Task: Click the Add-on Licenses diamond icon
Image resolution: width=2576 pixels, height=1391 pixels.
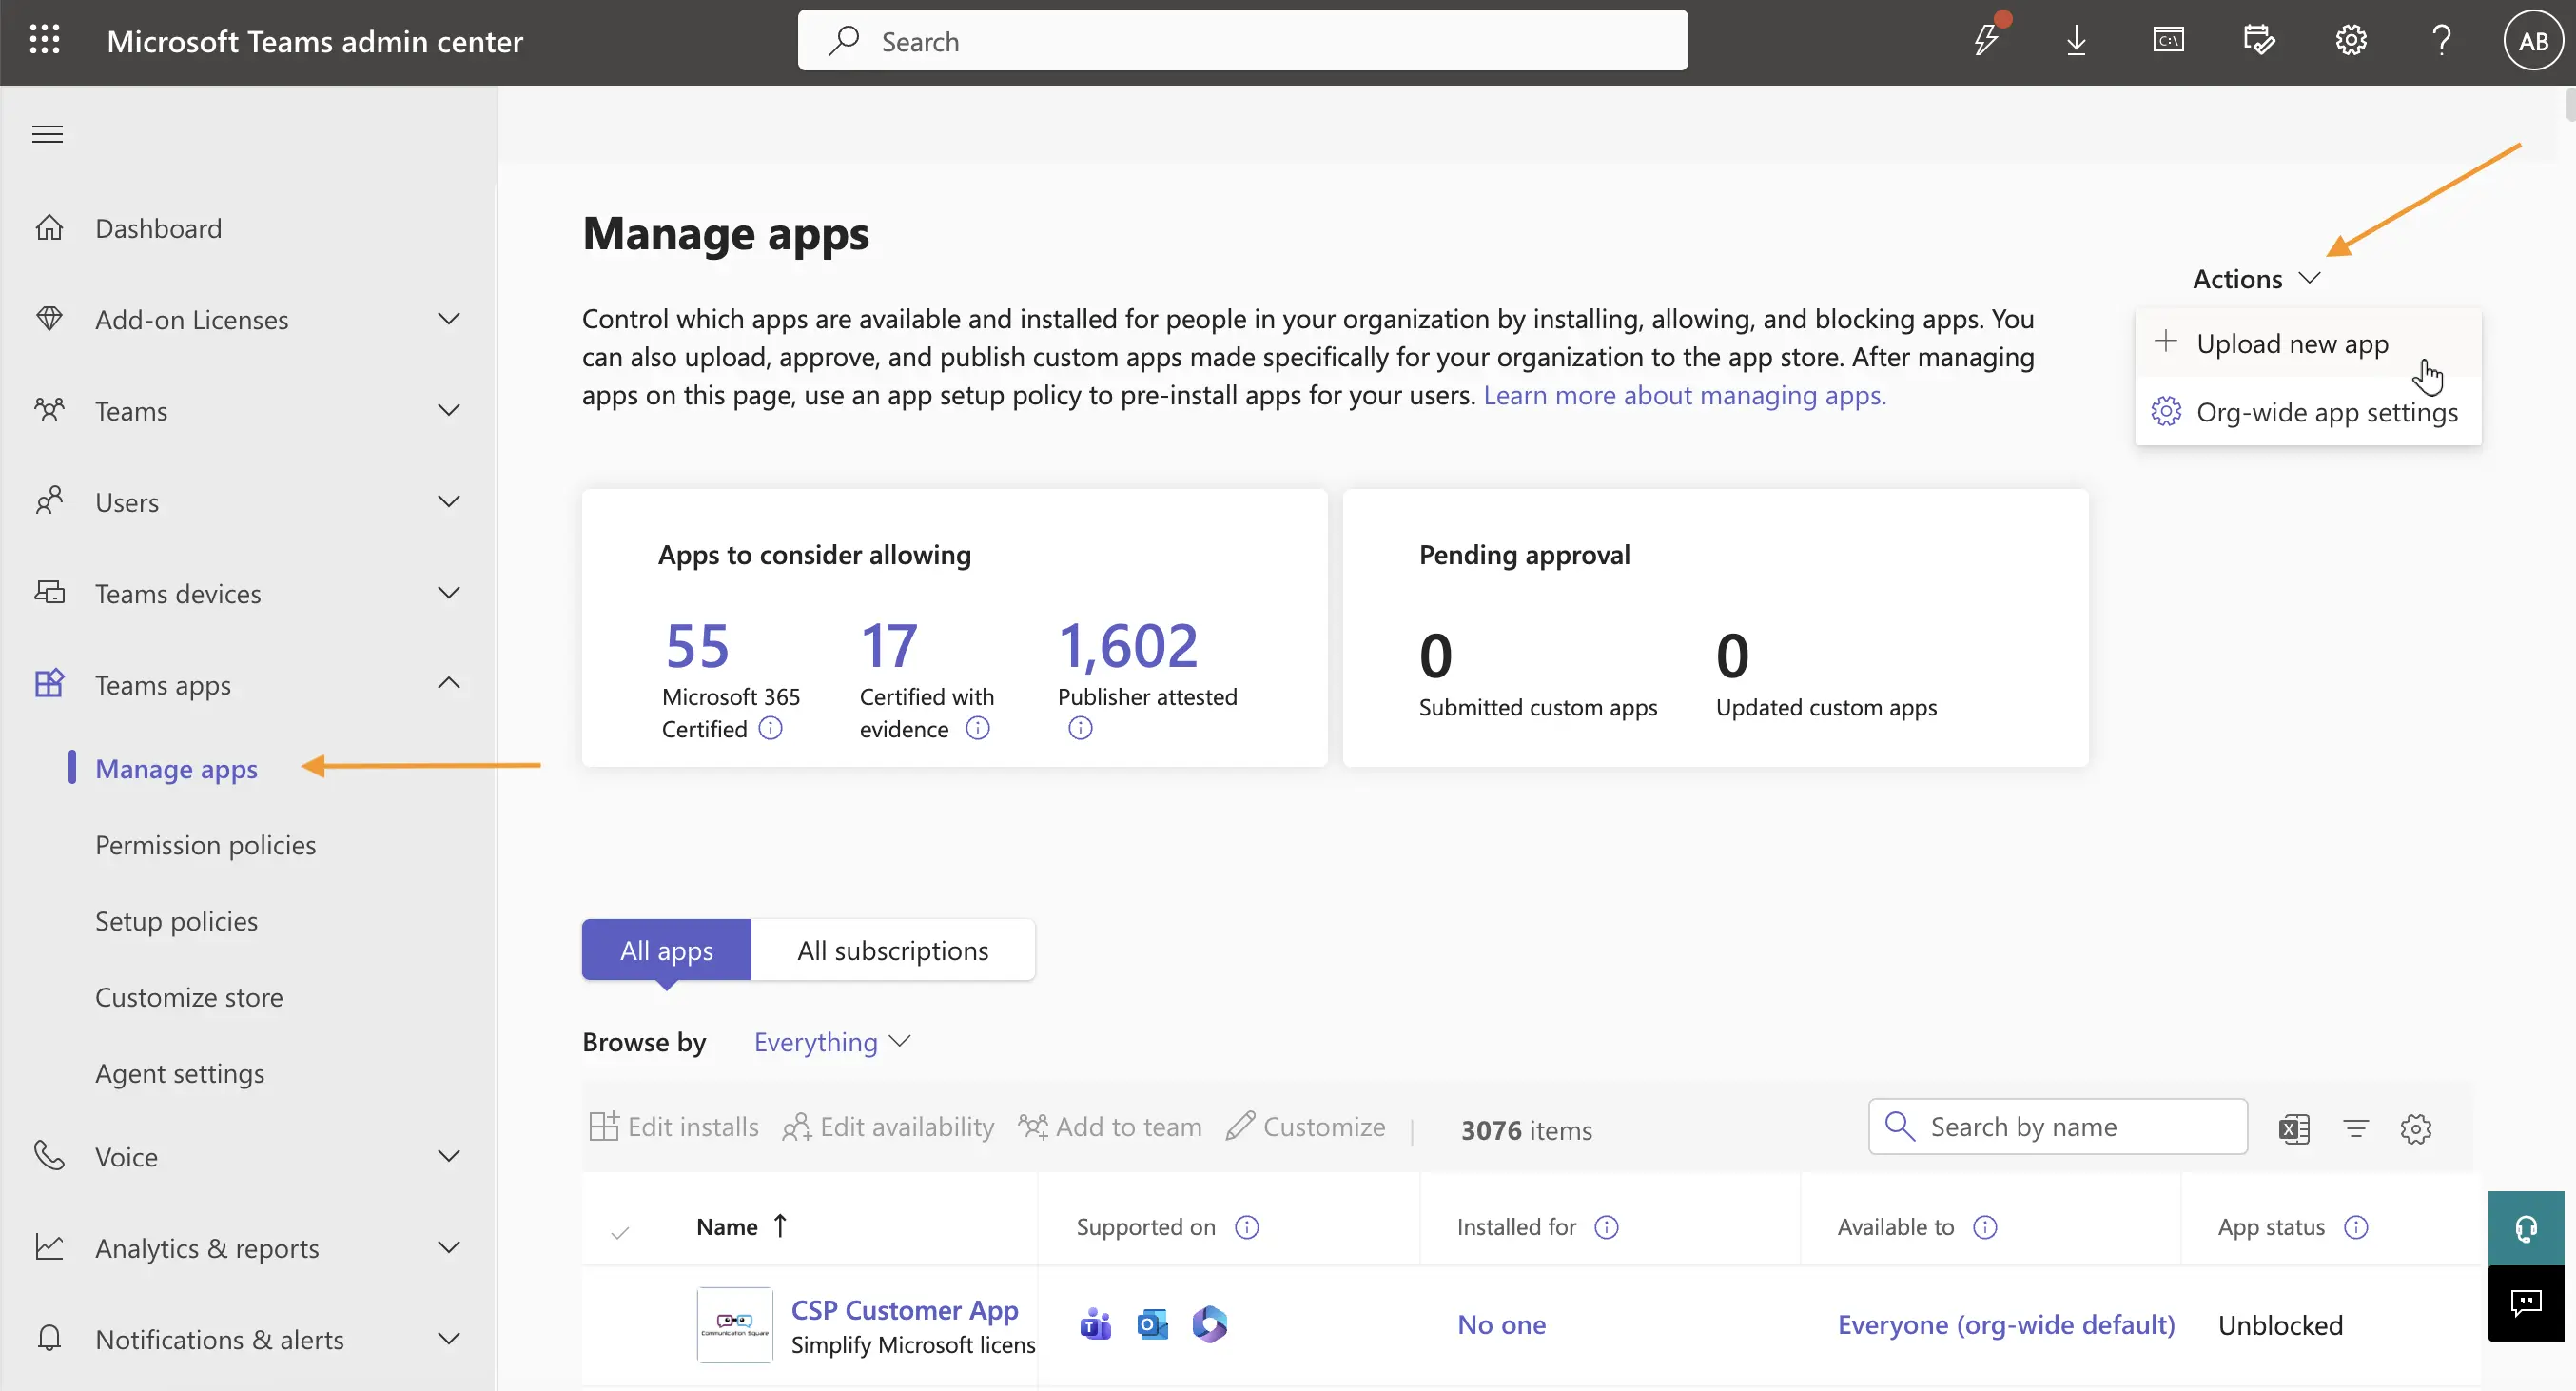Action: [49, 319]
